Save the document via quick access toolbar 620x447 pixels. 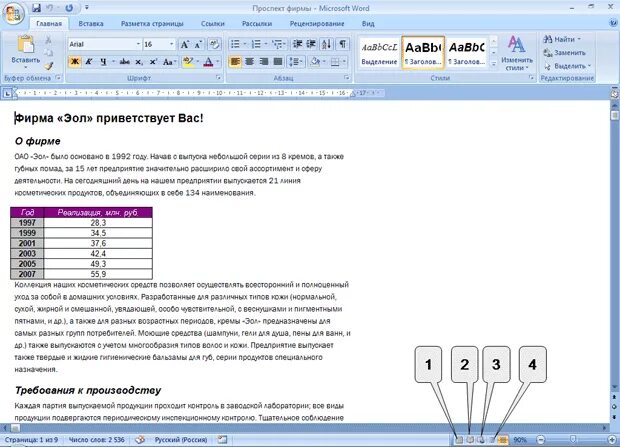coord(36,8)
